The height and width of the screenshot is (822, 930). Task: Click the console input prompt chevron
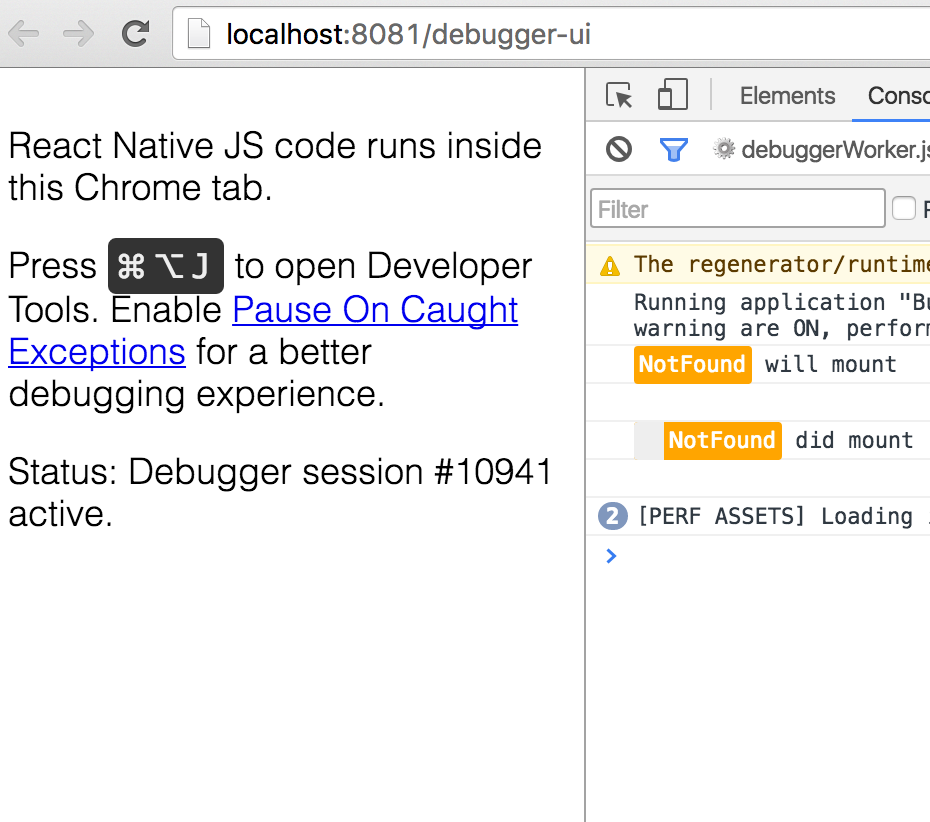click(x=611, y=556)
